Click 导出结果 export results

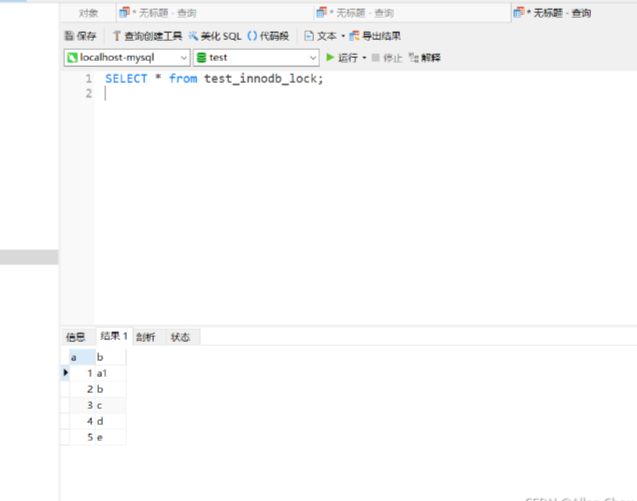click(x=375, y=36)
